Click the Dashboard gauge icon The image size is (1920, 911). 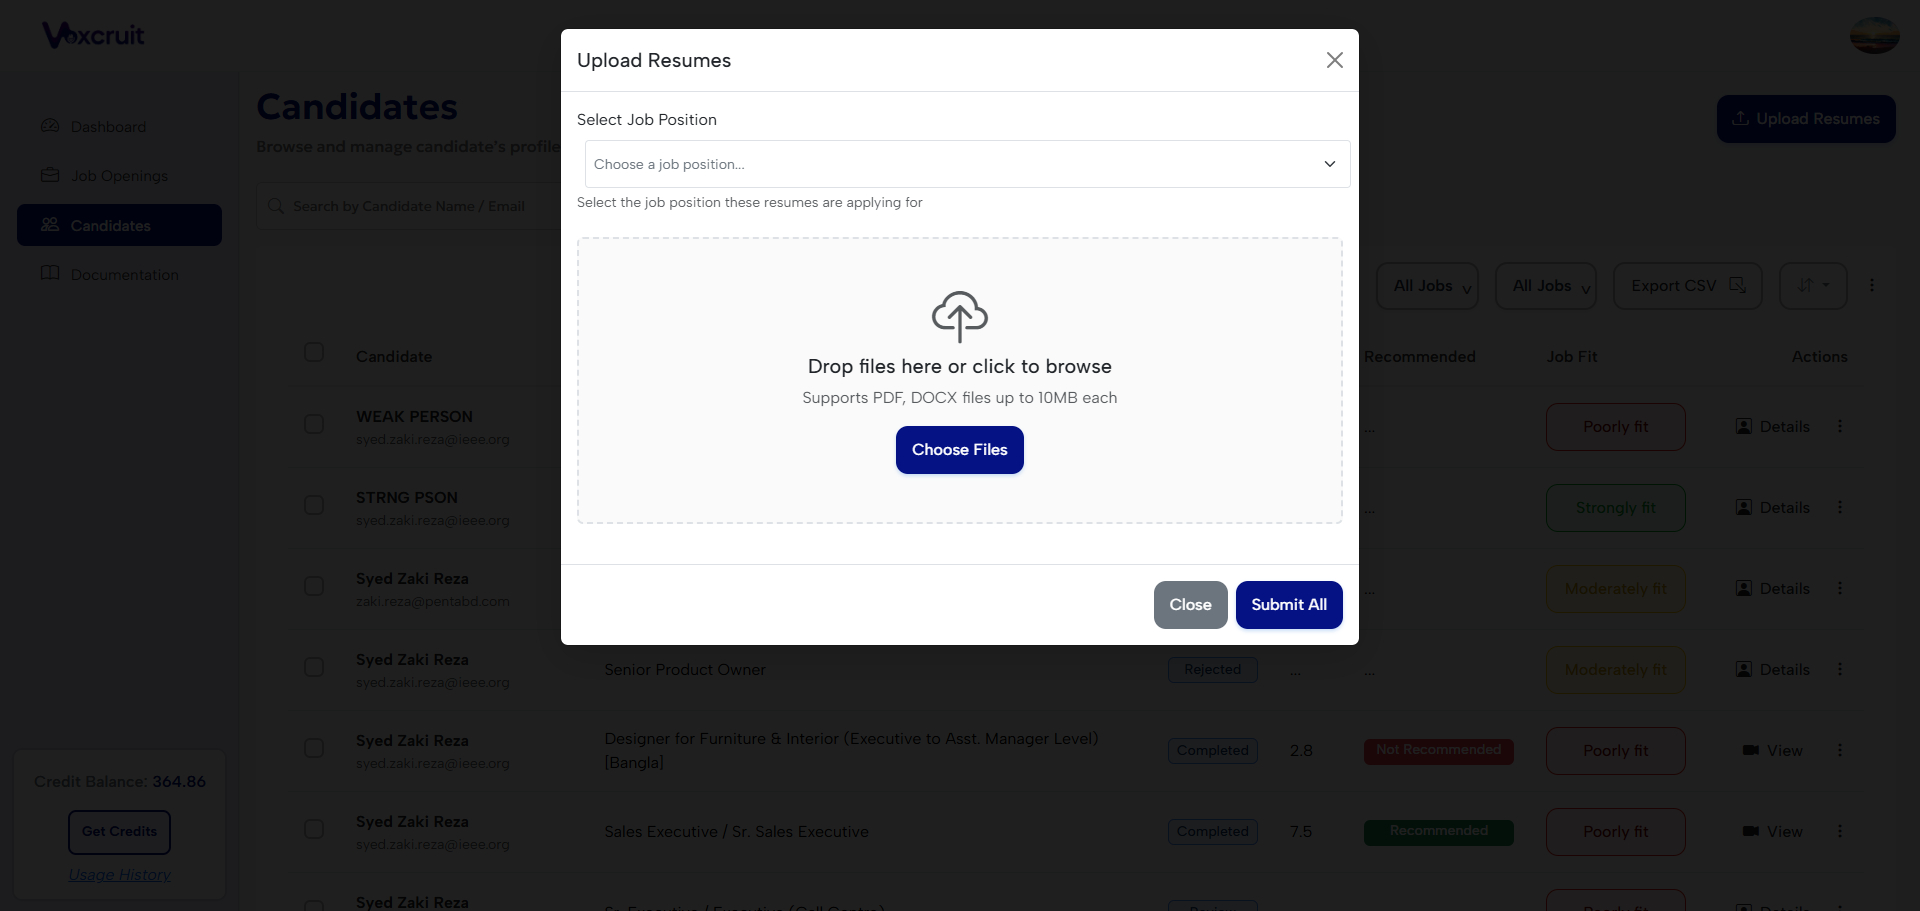click(x=50, y=126)
